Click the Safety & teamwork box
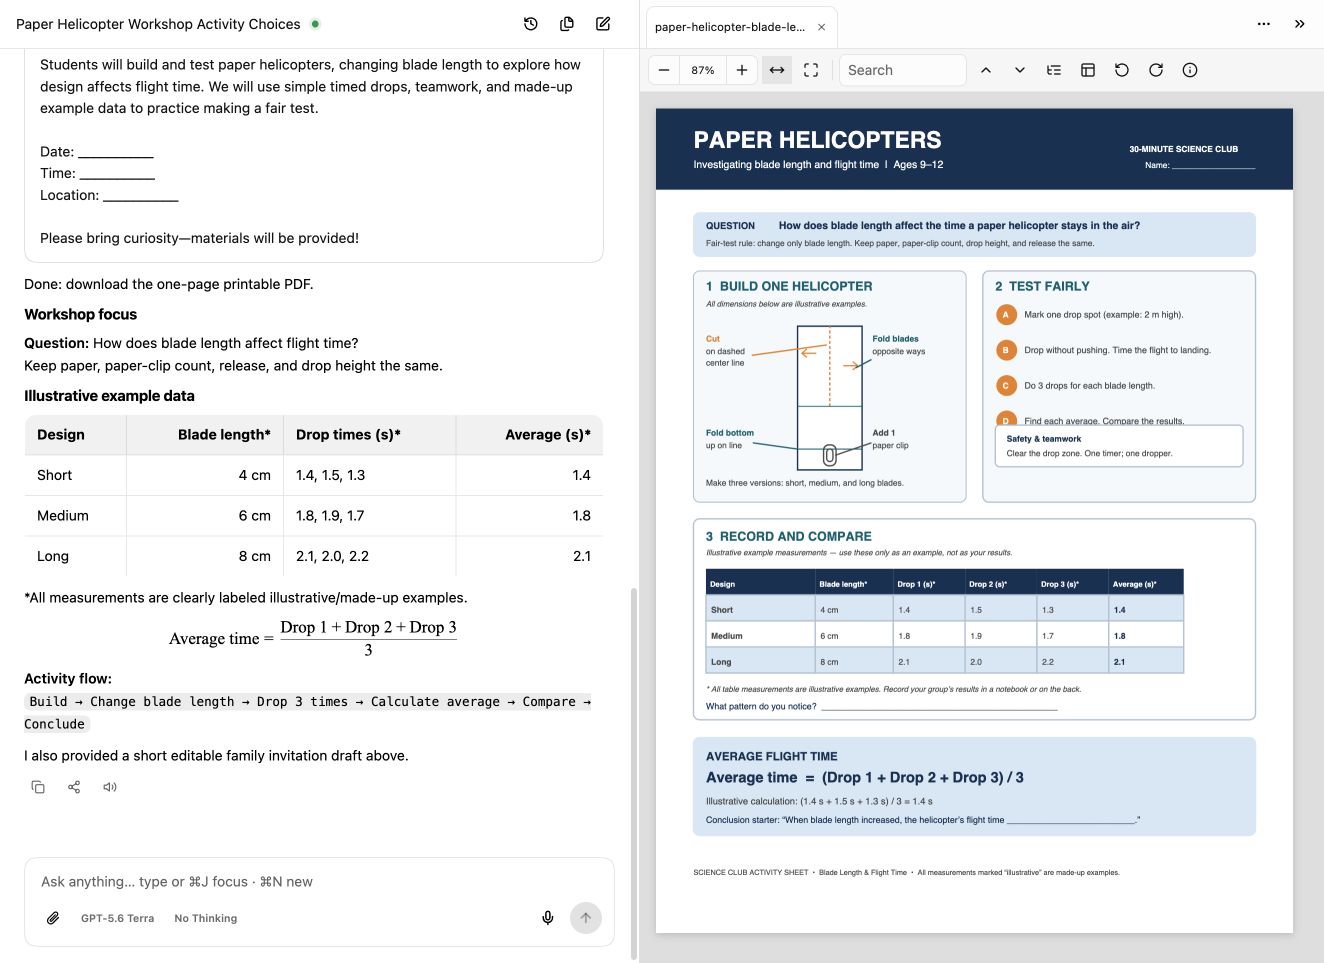This screenshot has width=1324, height=963. [1119, 446]
